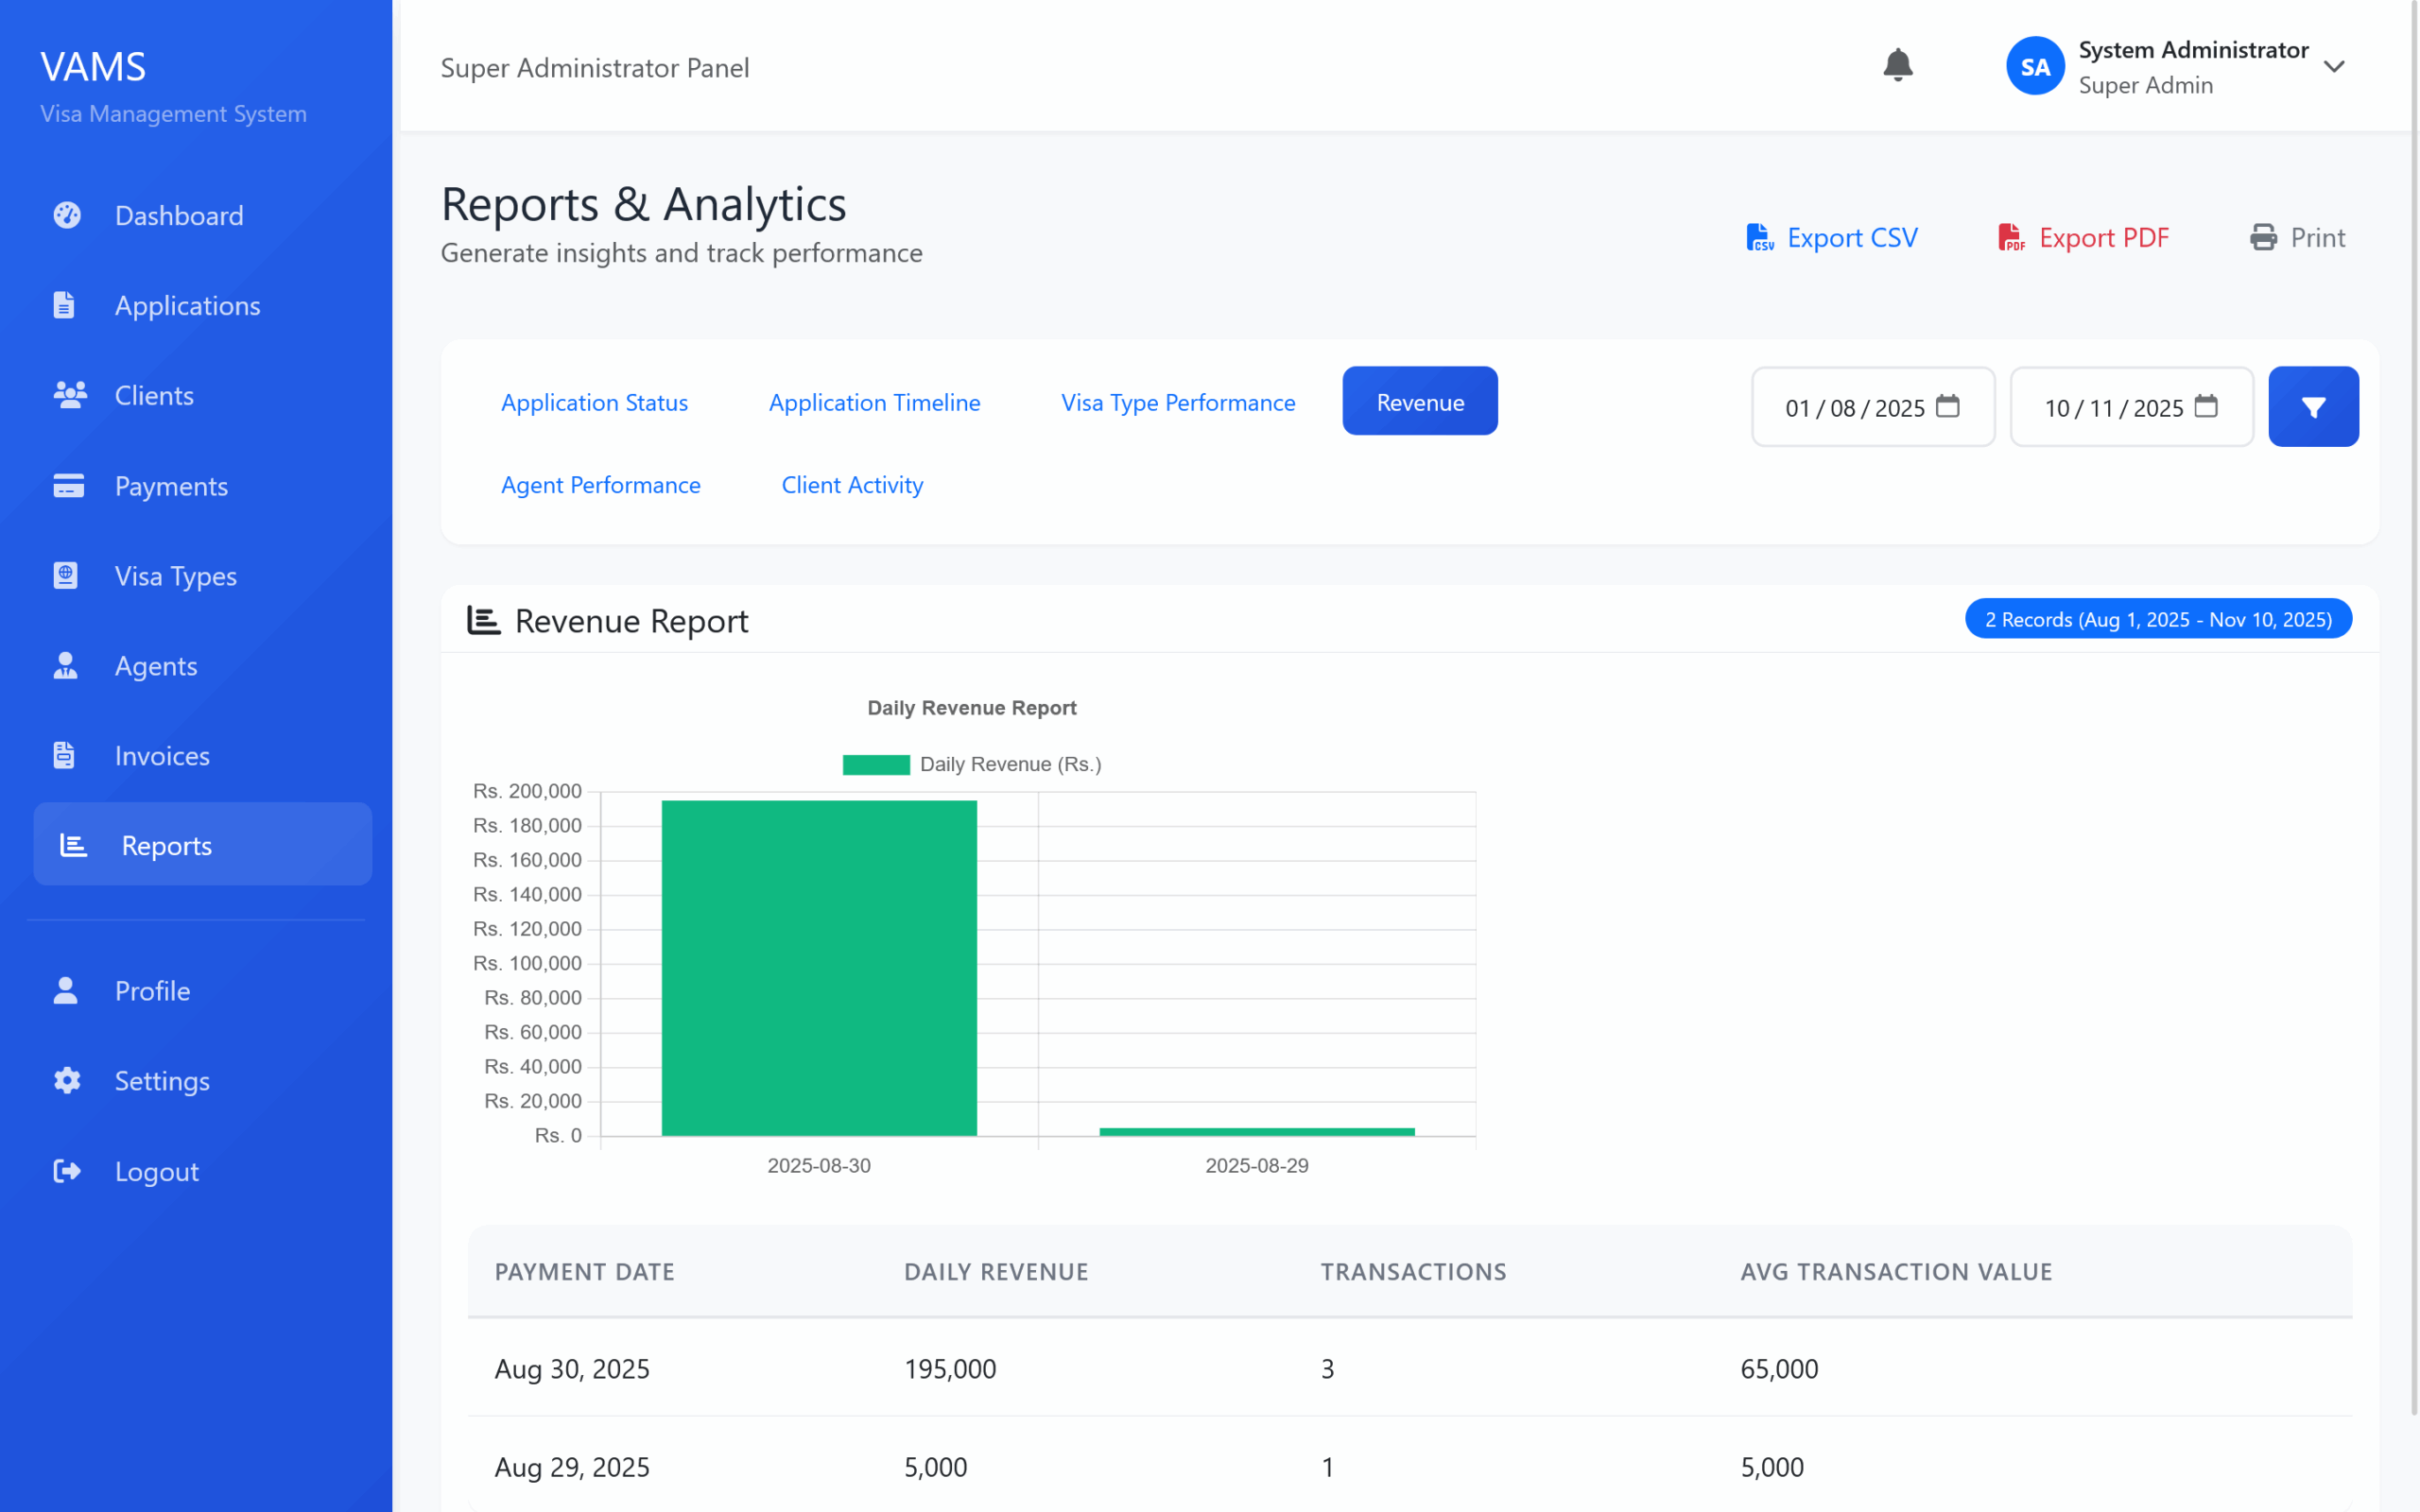Open the Visa Type Performance tab
This screenshot has height=1512, width=2420.
(1177, 402)
